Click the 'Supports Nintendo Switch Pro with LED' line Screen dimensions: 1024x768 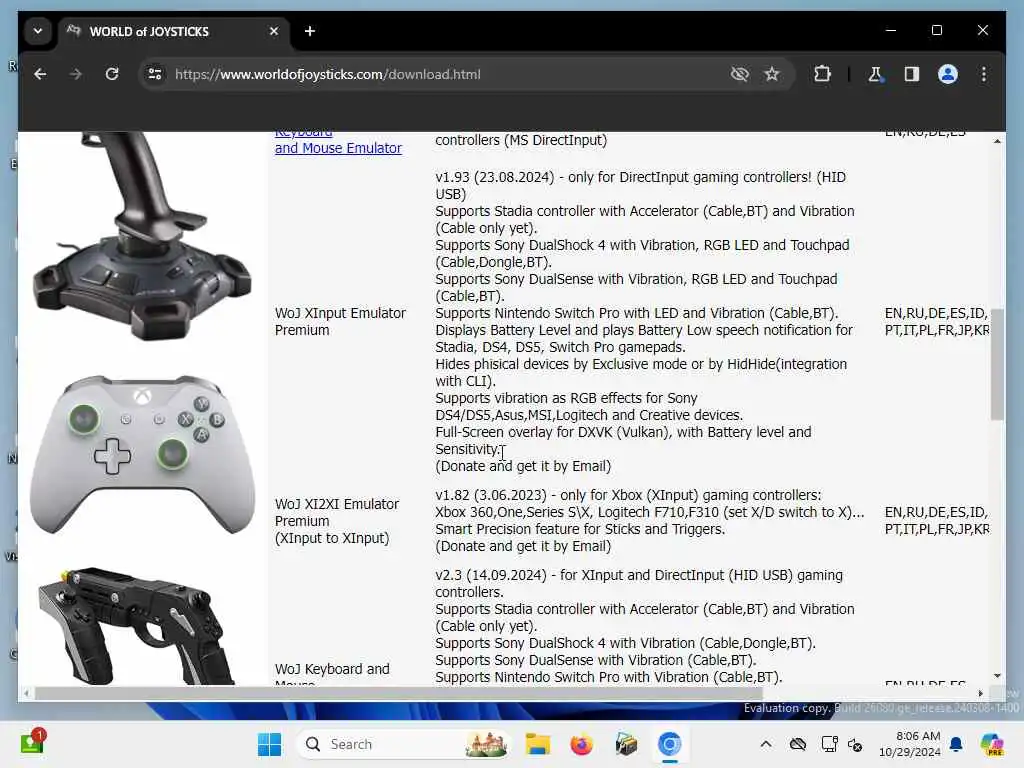[x=637, y=313]
